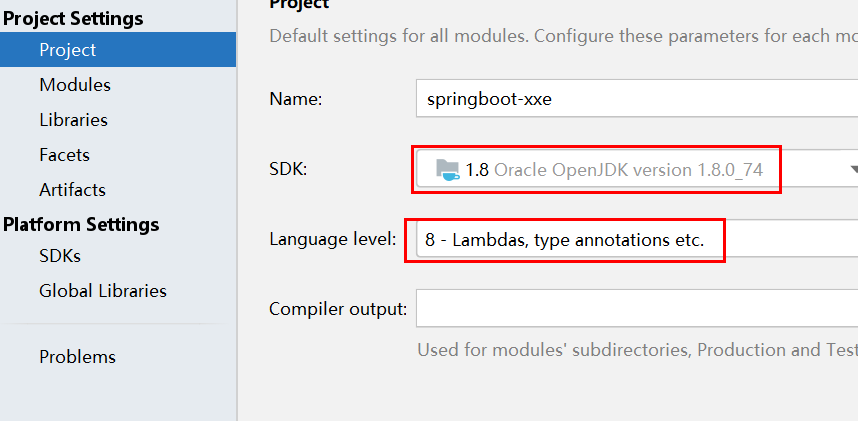Click the JDK folder icon in SDK field

(x=448, y=170)
